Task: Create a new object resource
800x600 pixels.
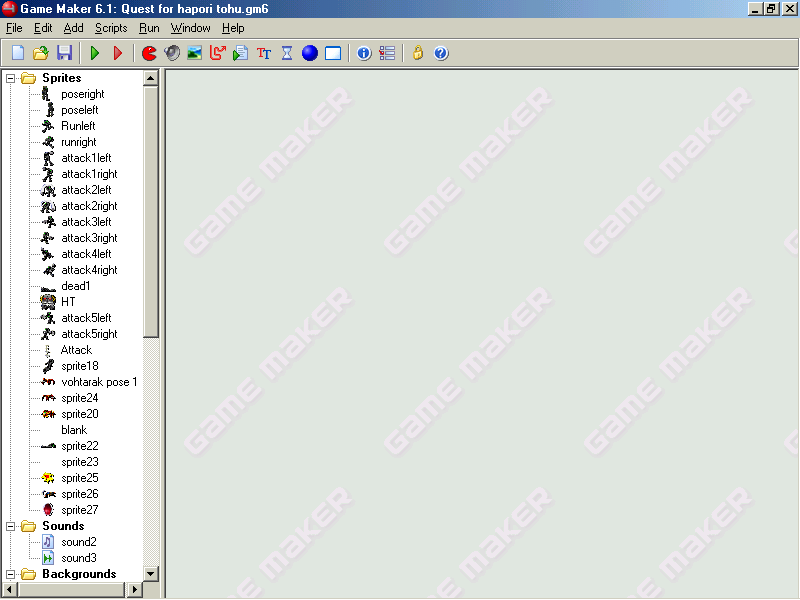Action: coord(309,53)
